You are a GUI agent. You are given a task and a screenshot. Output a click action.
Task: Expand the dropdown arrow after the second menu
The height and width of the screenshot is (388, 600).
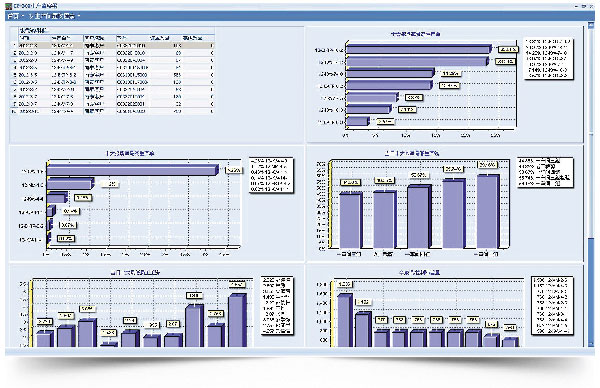pyautogui.click(x=79, y=16)
